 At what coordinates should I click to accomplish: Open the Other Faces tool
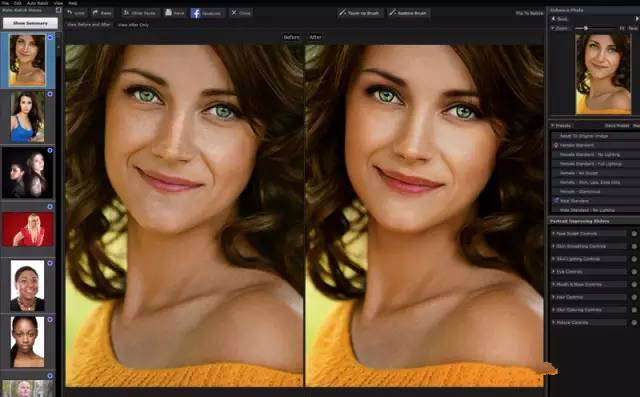[x=140, y=13]
